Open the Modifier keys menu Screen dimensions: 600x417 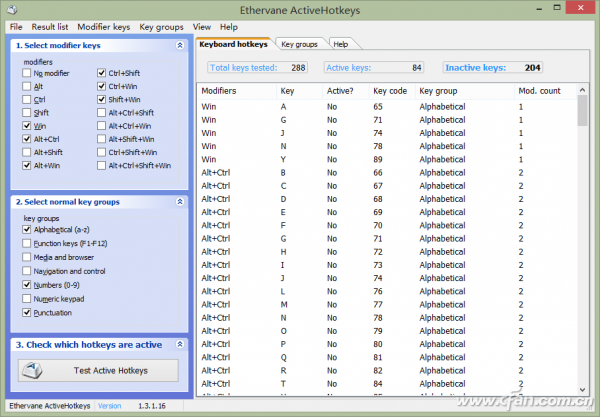104,26
